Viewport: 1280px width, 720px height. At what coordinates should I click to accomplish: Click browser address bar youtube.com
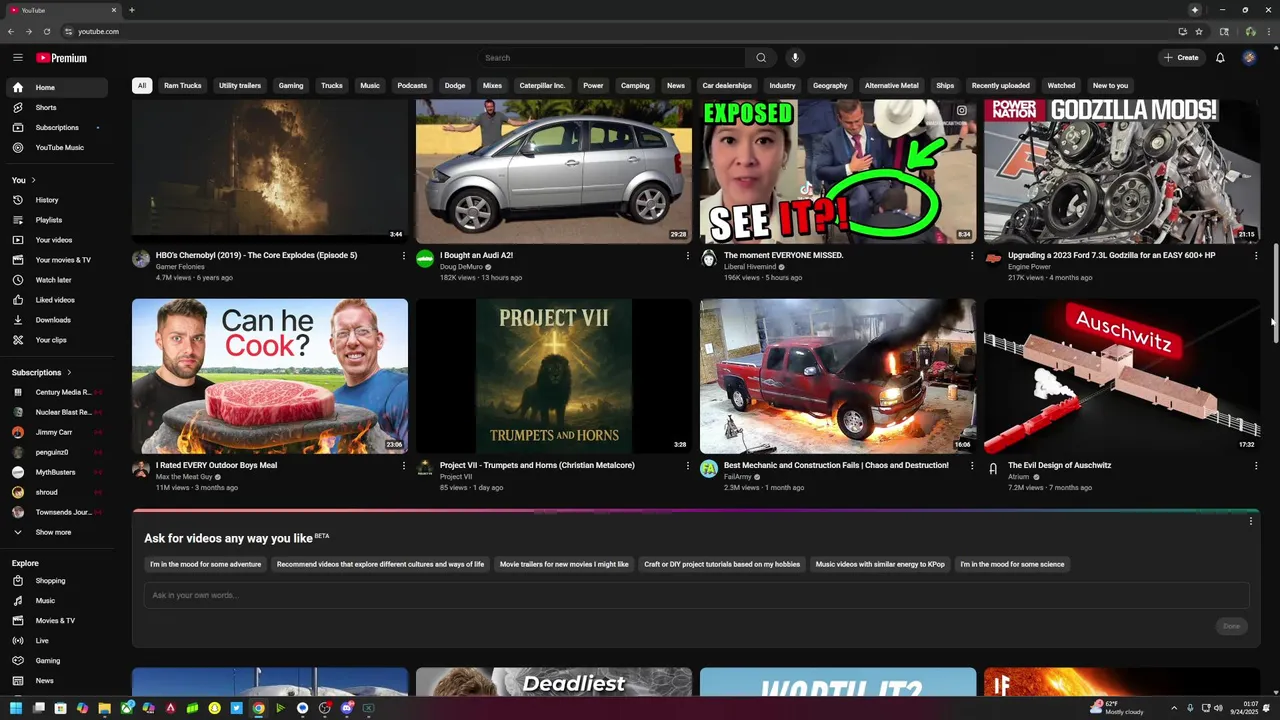coord(98,31)
